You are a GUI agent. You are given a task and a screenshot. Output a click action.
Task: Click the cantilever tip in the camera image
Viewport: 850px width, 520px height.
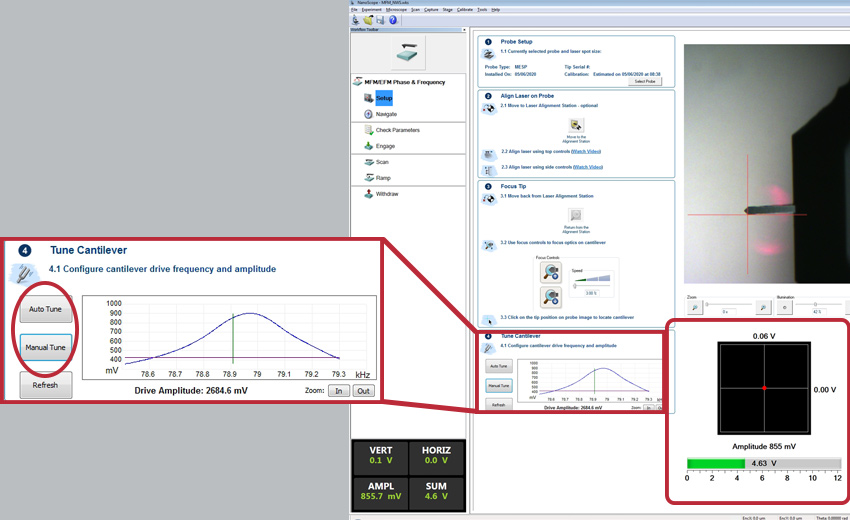748,210
